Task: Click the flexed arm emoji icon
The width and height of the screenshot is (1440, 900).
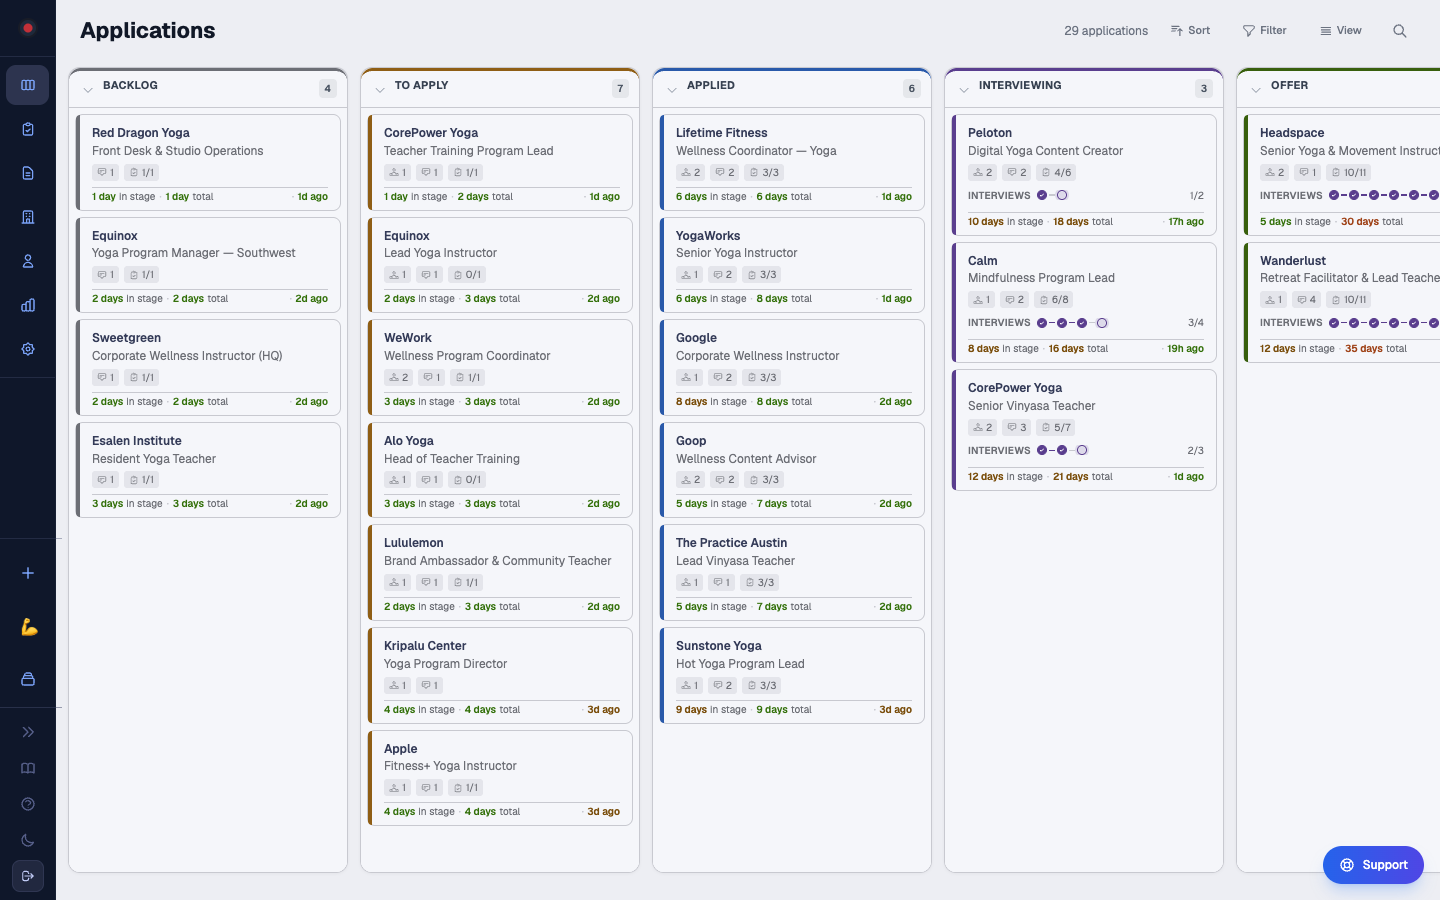Action: 28,627
